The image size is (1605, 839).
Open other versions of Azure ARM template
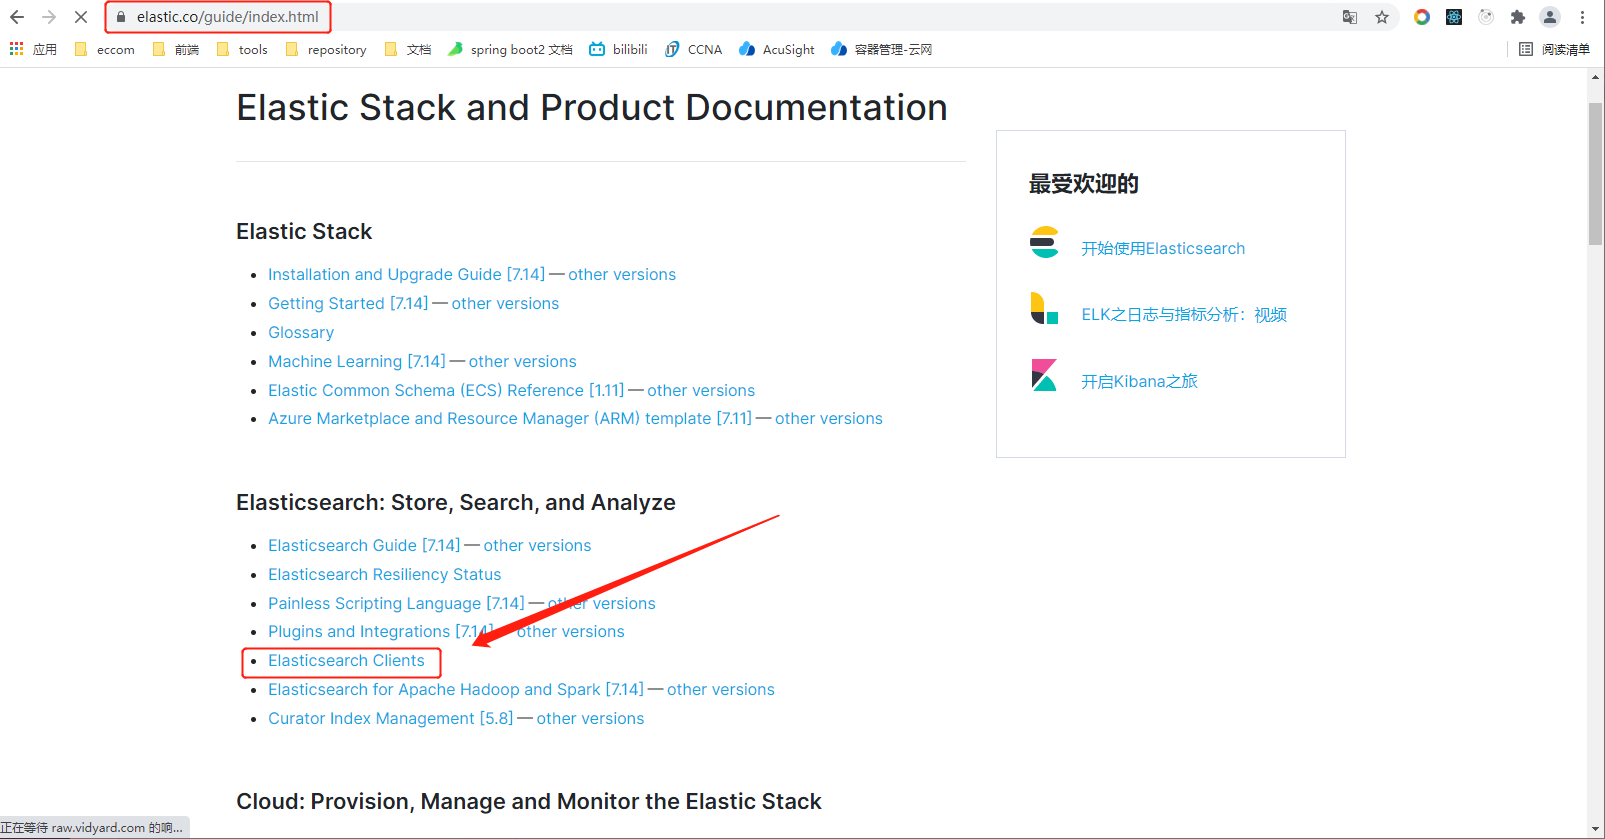coord(829,418)
